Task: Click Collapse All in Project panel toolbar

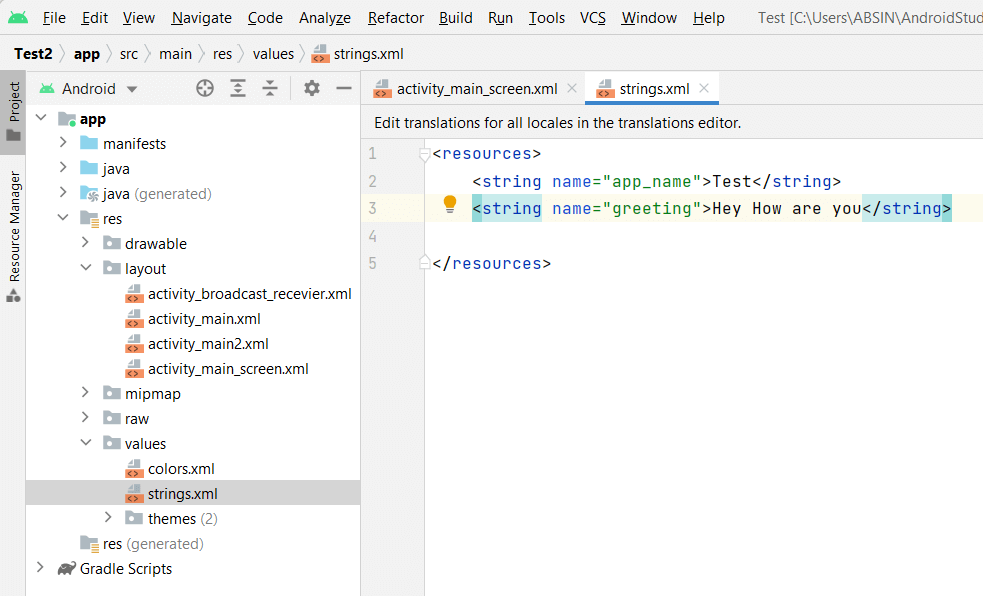Action: click(x=269, y=88)
